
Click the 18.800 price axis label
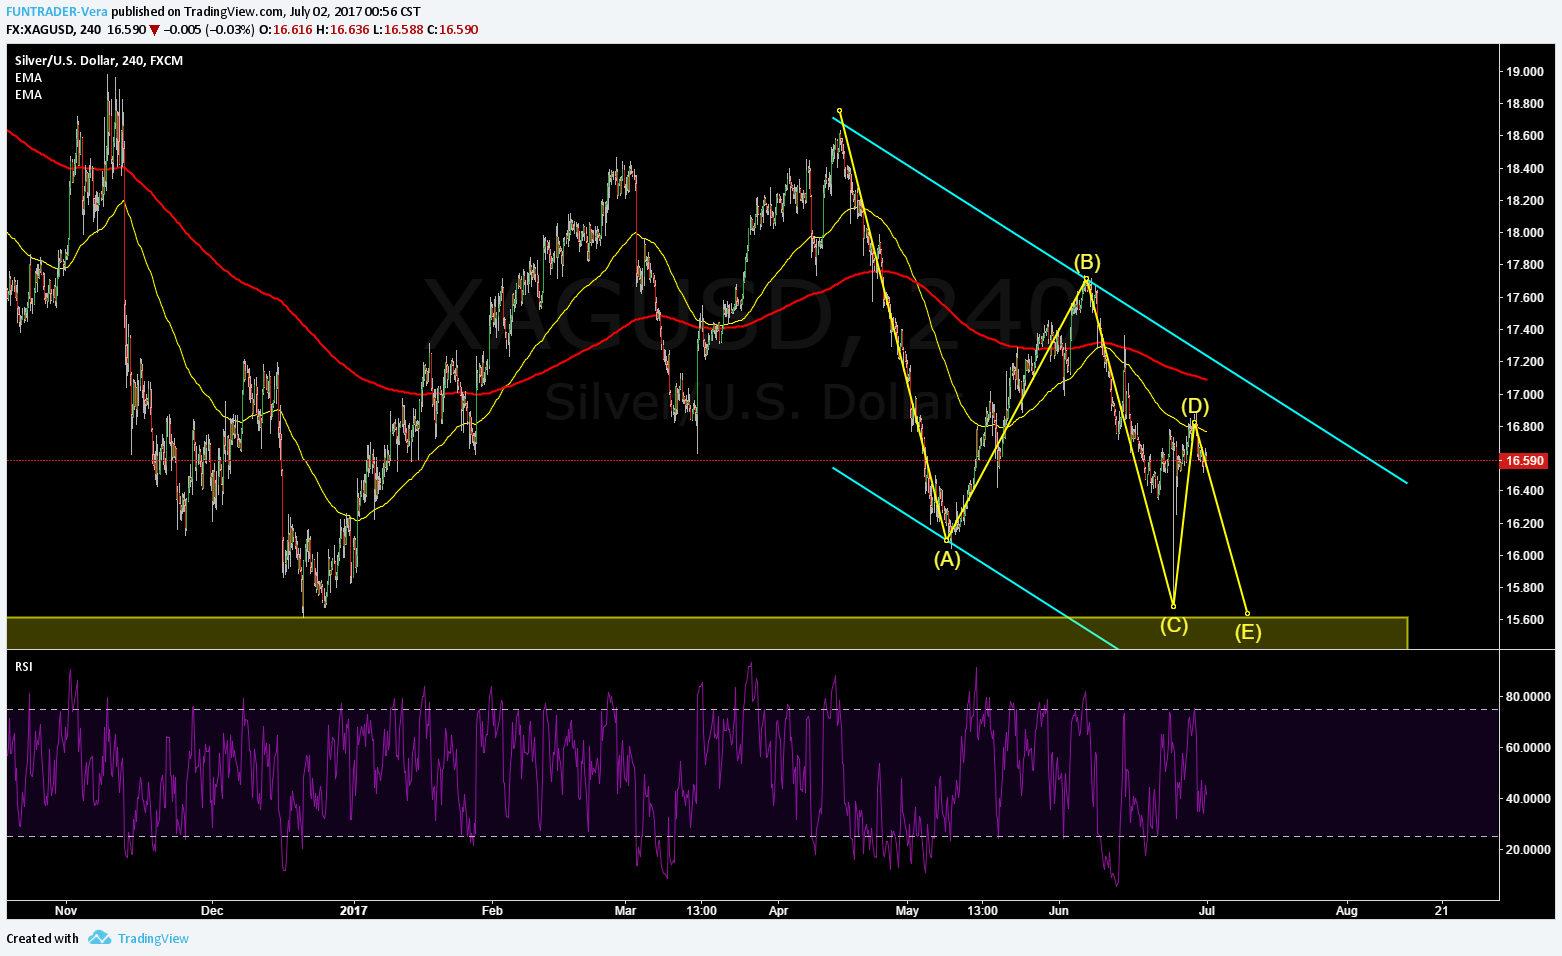point(1525,103)
